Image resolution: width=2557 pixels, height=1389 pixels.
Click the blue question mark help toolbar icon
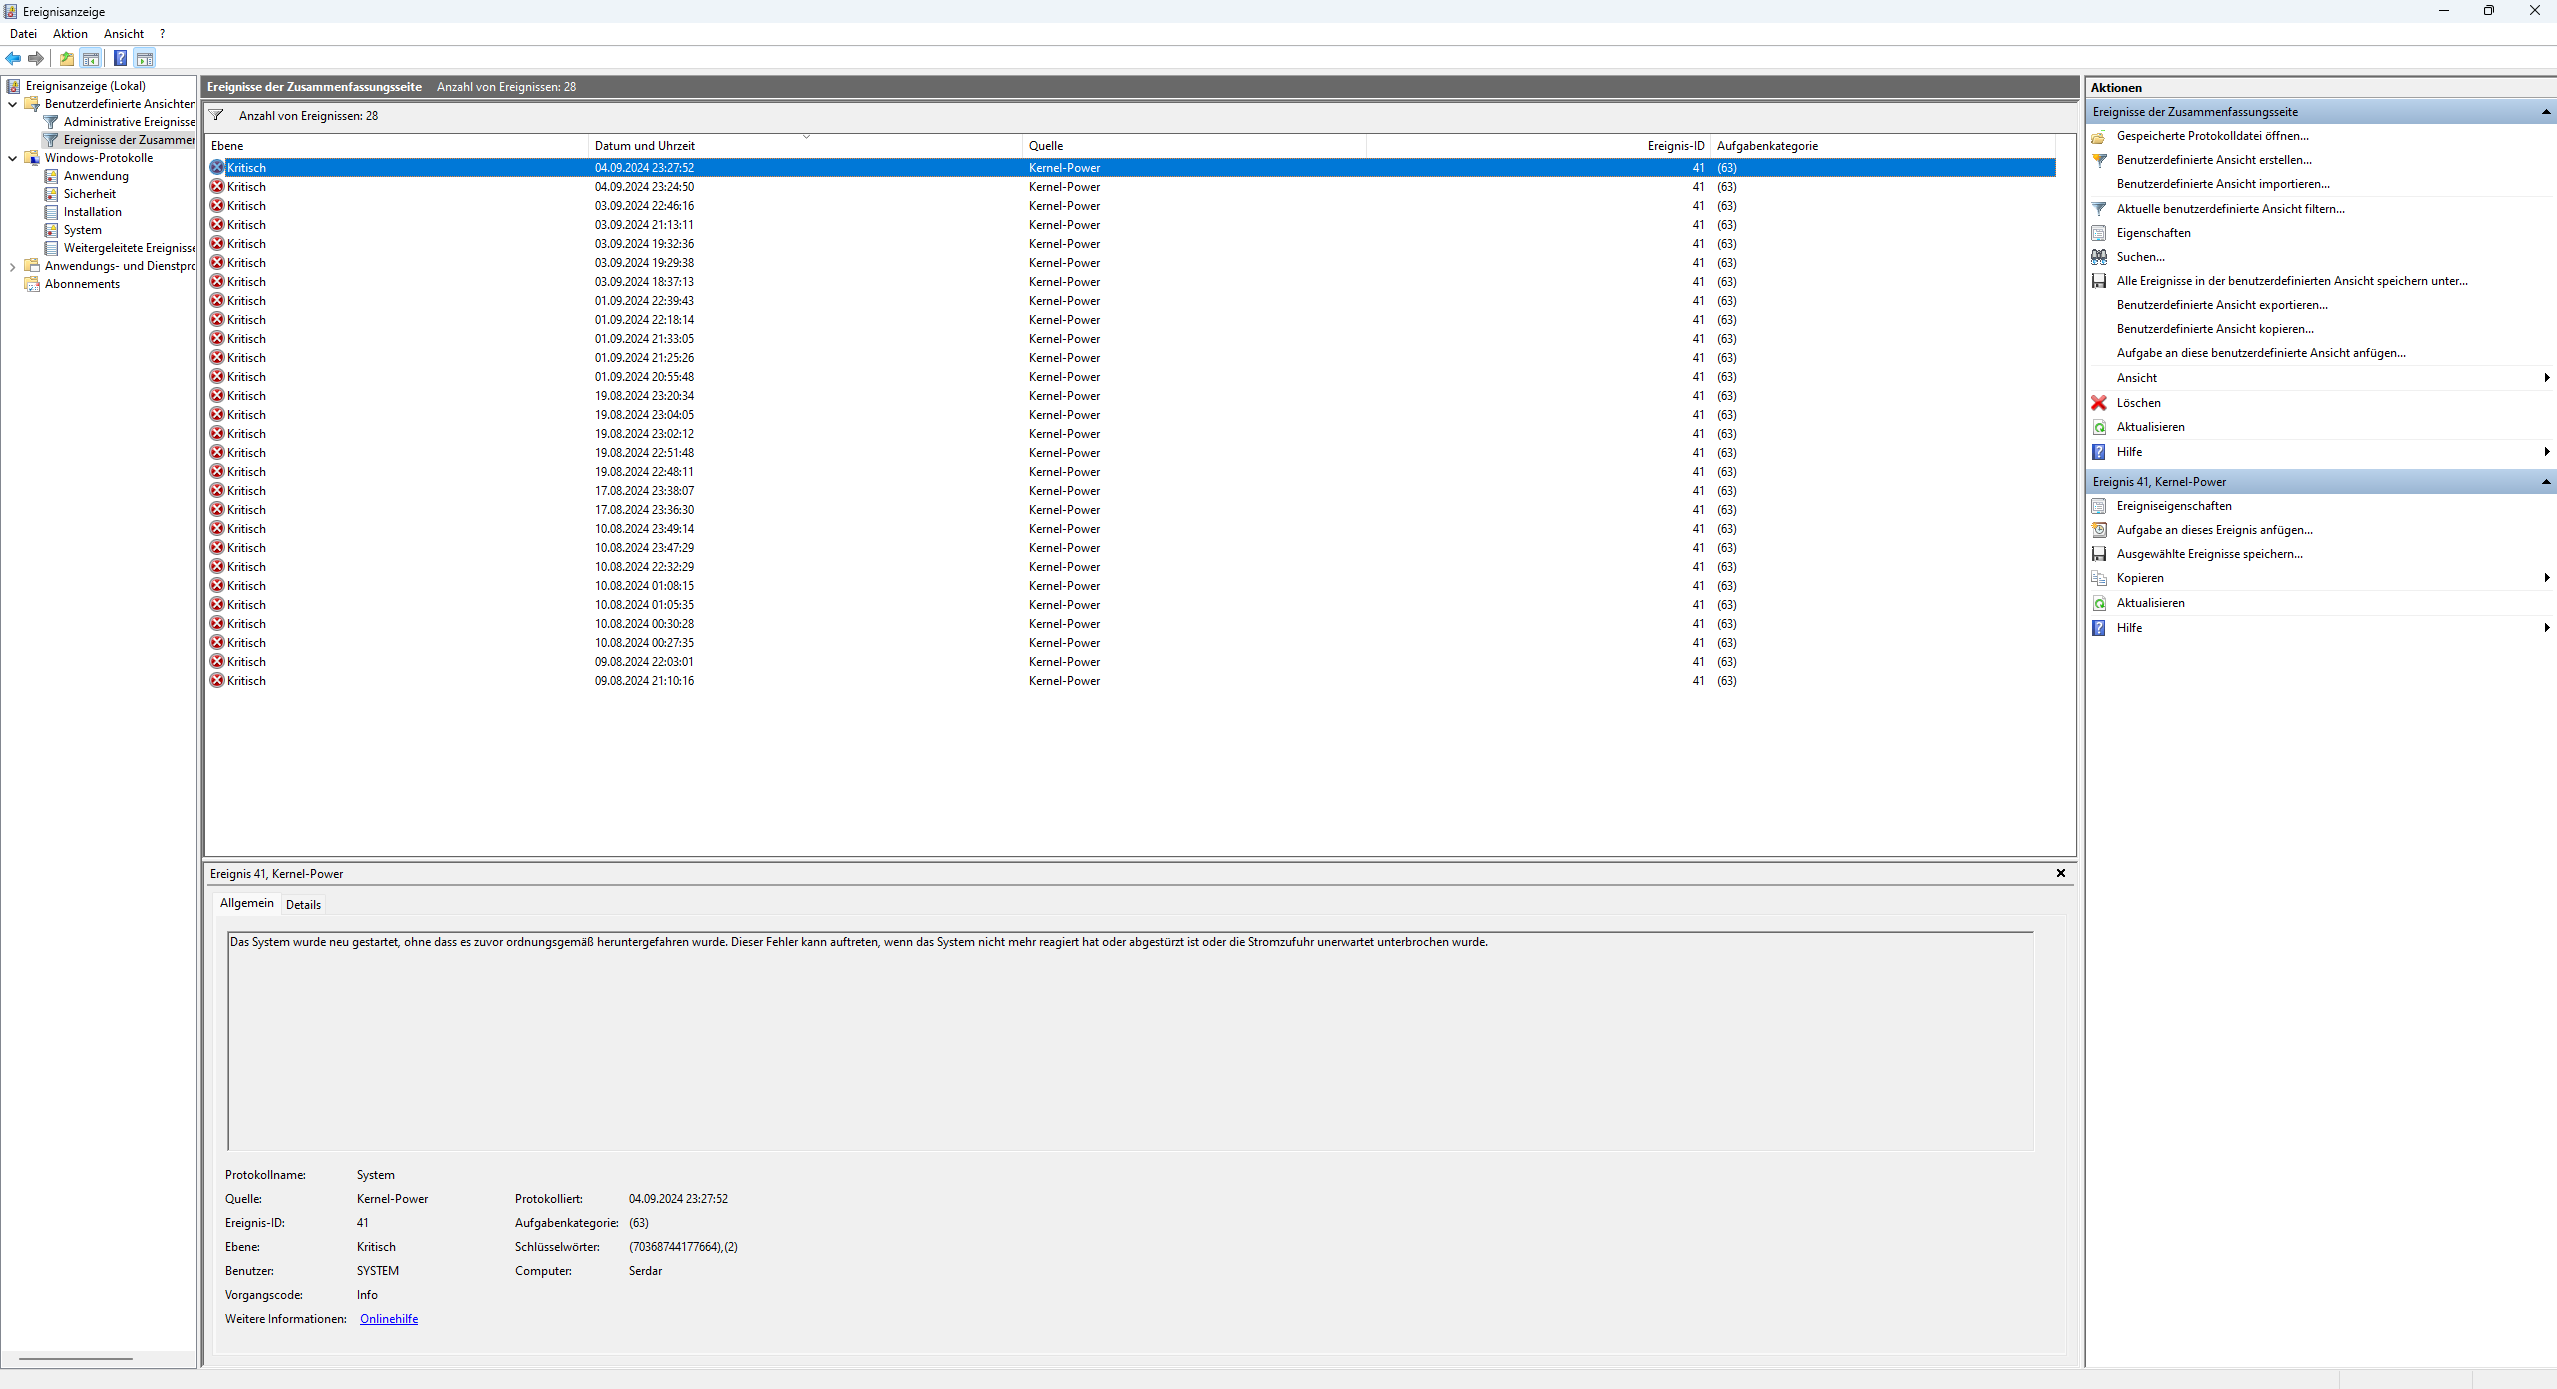(x=120, y=58)
